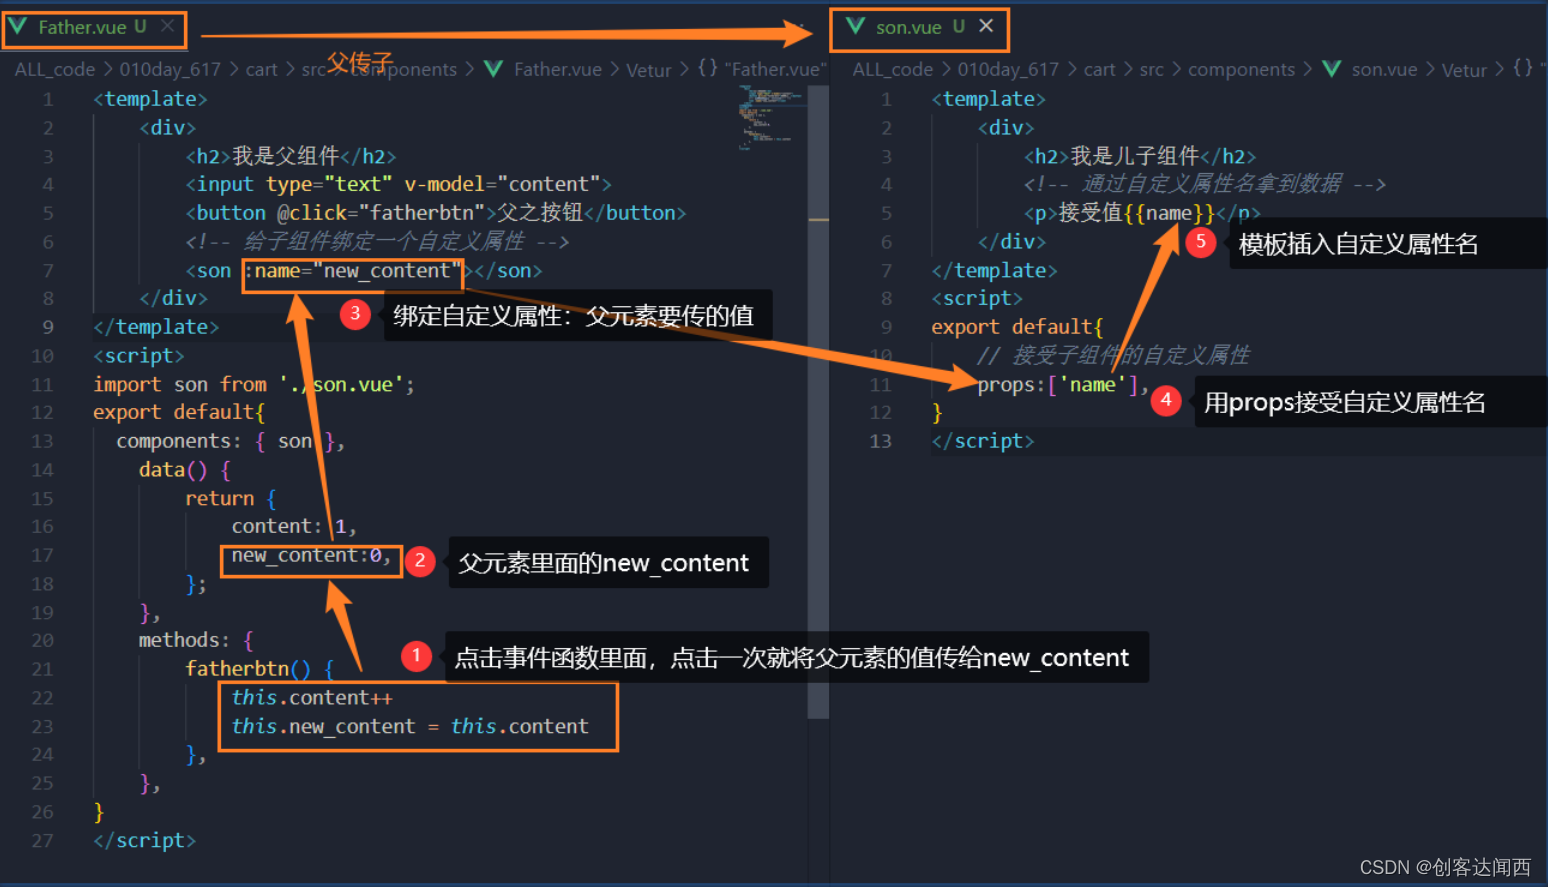The height and width of the screenshot is (887, 1548).
Task: Click the 'import son from' line
Action: pyautogui.click(x=254, y=384)
